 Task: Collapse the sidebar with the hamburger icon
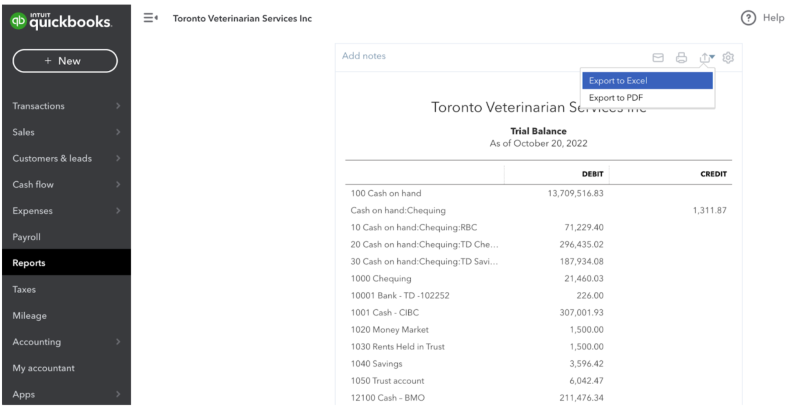(x=150, y=19)
